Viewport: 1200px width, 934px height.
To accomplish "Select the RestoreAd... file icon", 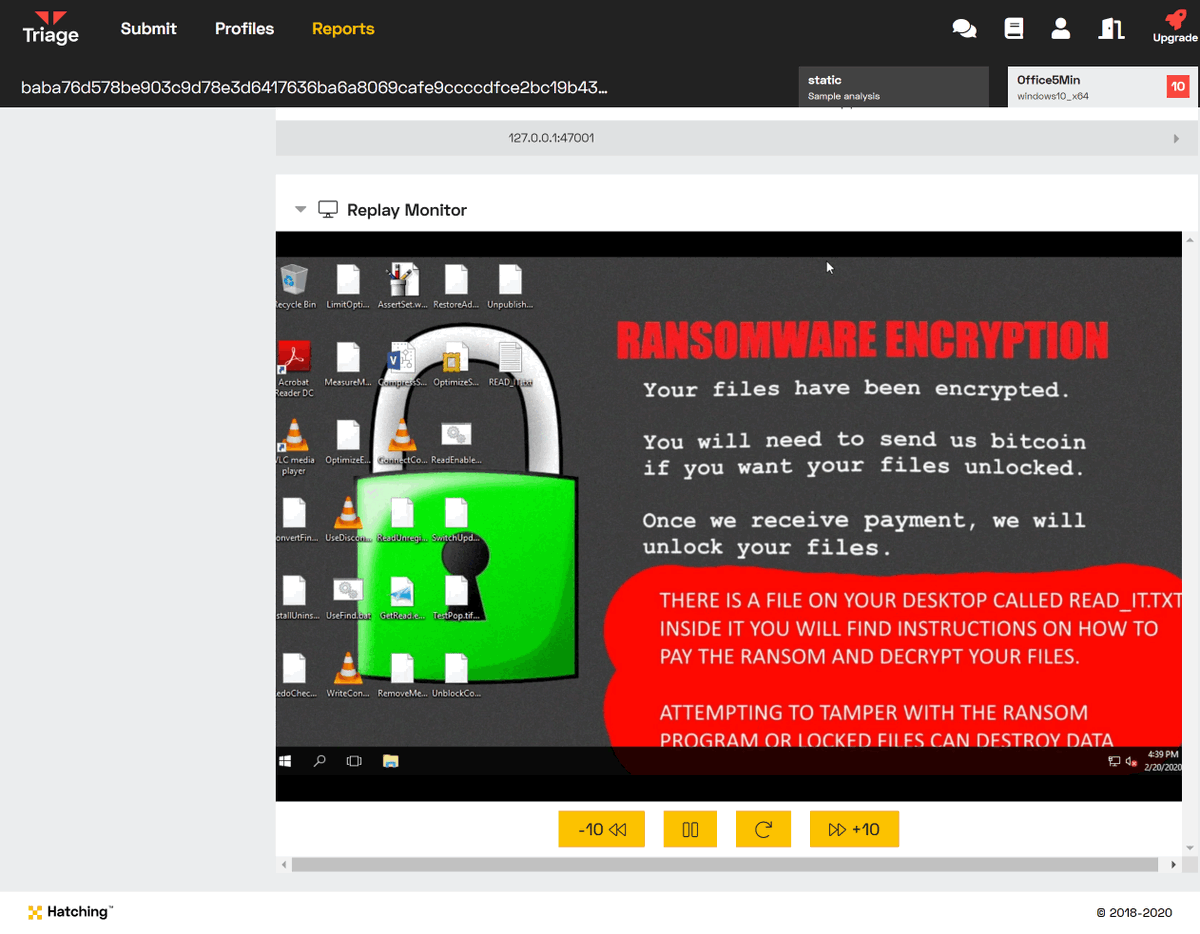I will pyautogui.click(x=456, y=287).
